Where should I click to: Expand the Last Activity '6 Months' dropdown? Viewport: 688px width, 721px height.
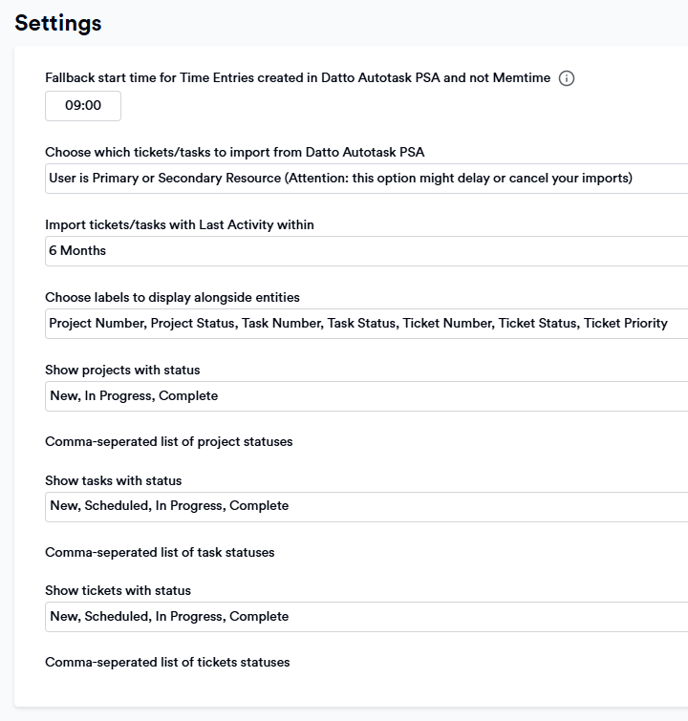tap(367, 251)
